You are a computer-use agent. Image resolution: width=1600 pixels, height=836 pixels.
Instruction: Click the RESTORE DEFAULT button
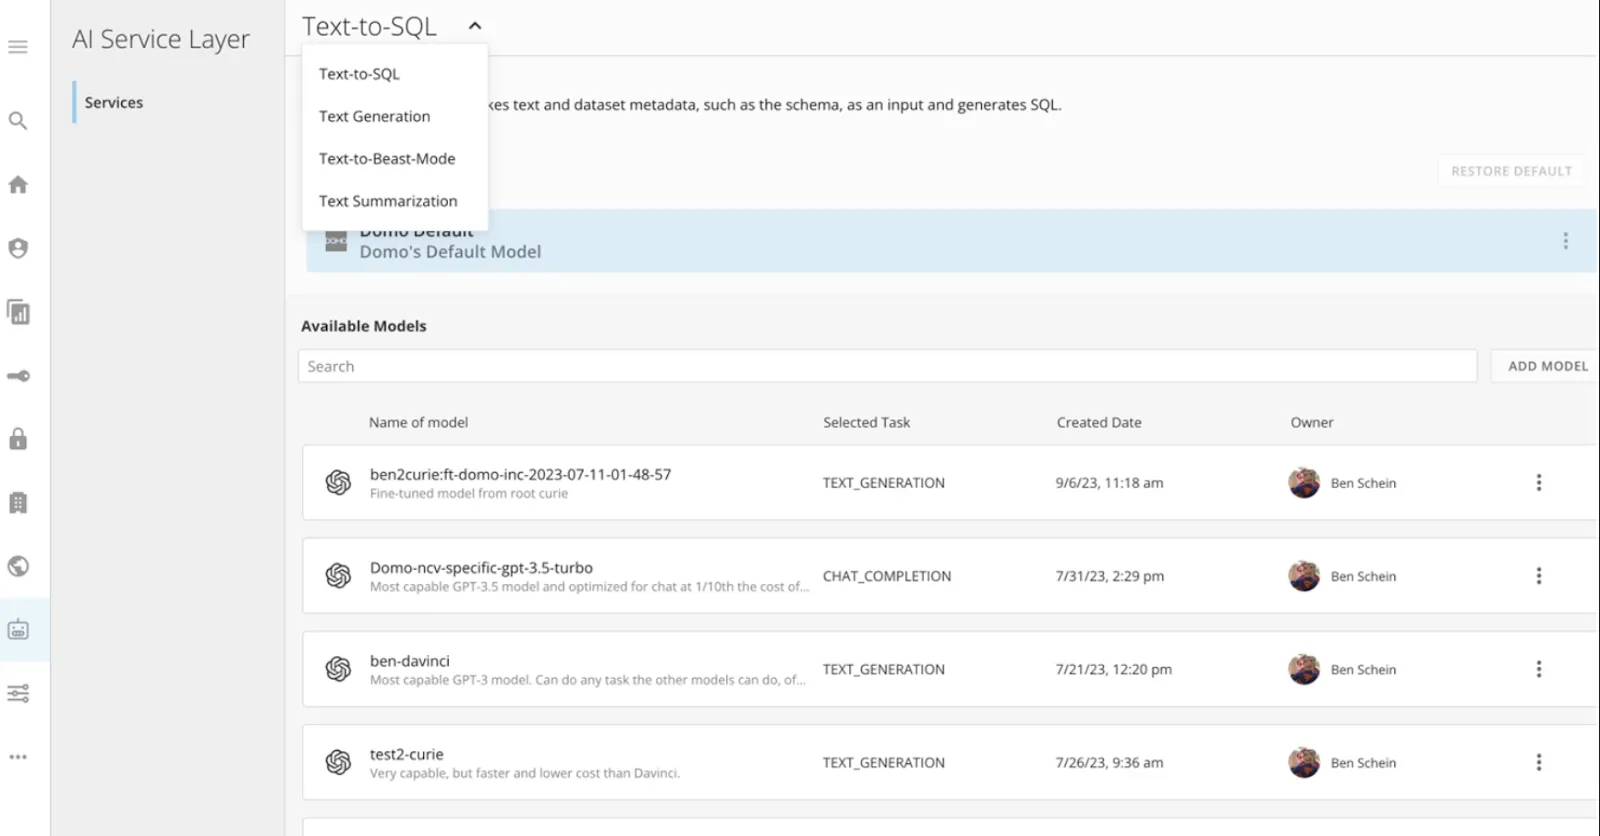[x=1511, y=171]
